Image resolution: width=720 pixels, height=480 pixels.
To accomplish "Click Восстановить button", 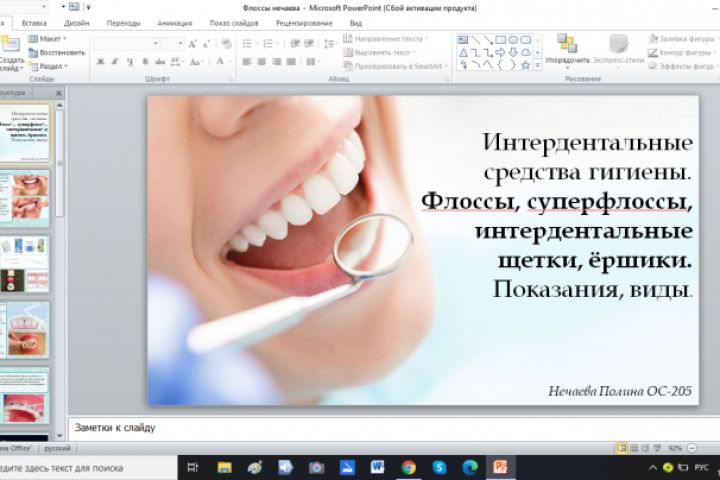I will (x=57, y=53).
